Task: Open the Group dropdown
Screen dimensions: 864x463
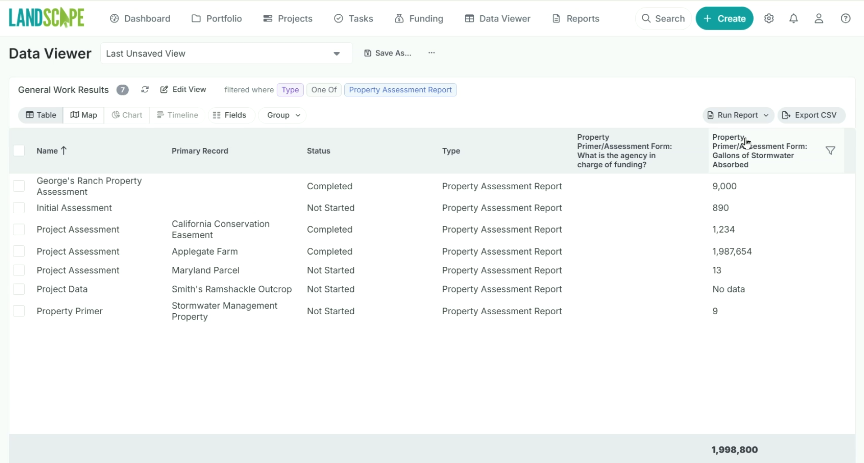Action: coord(284,115)
